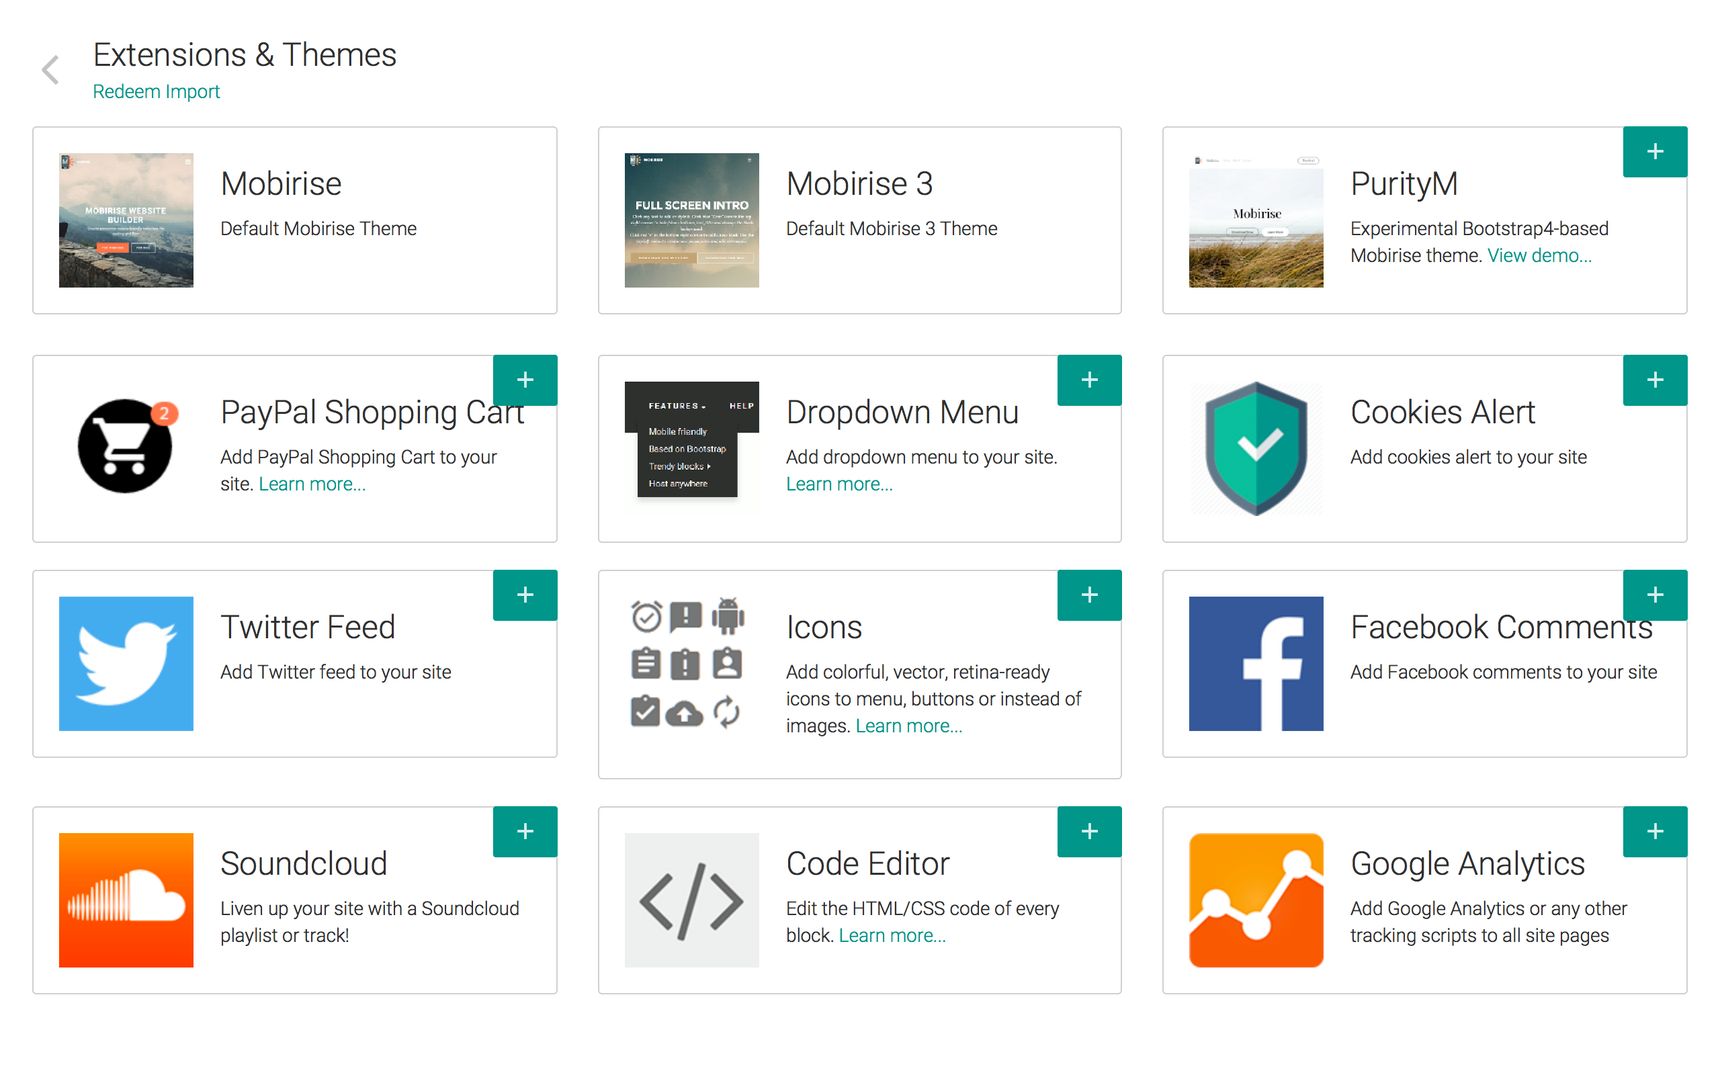
Task: Click the Mobirise 3 theme title
Action: pos(859,184)
